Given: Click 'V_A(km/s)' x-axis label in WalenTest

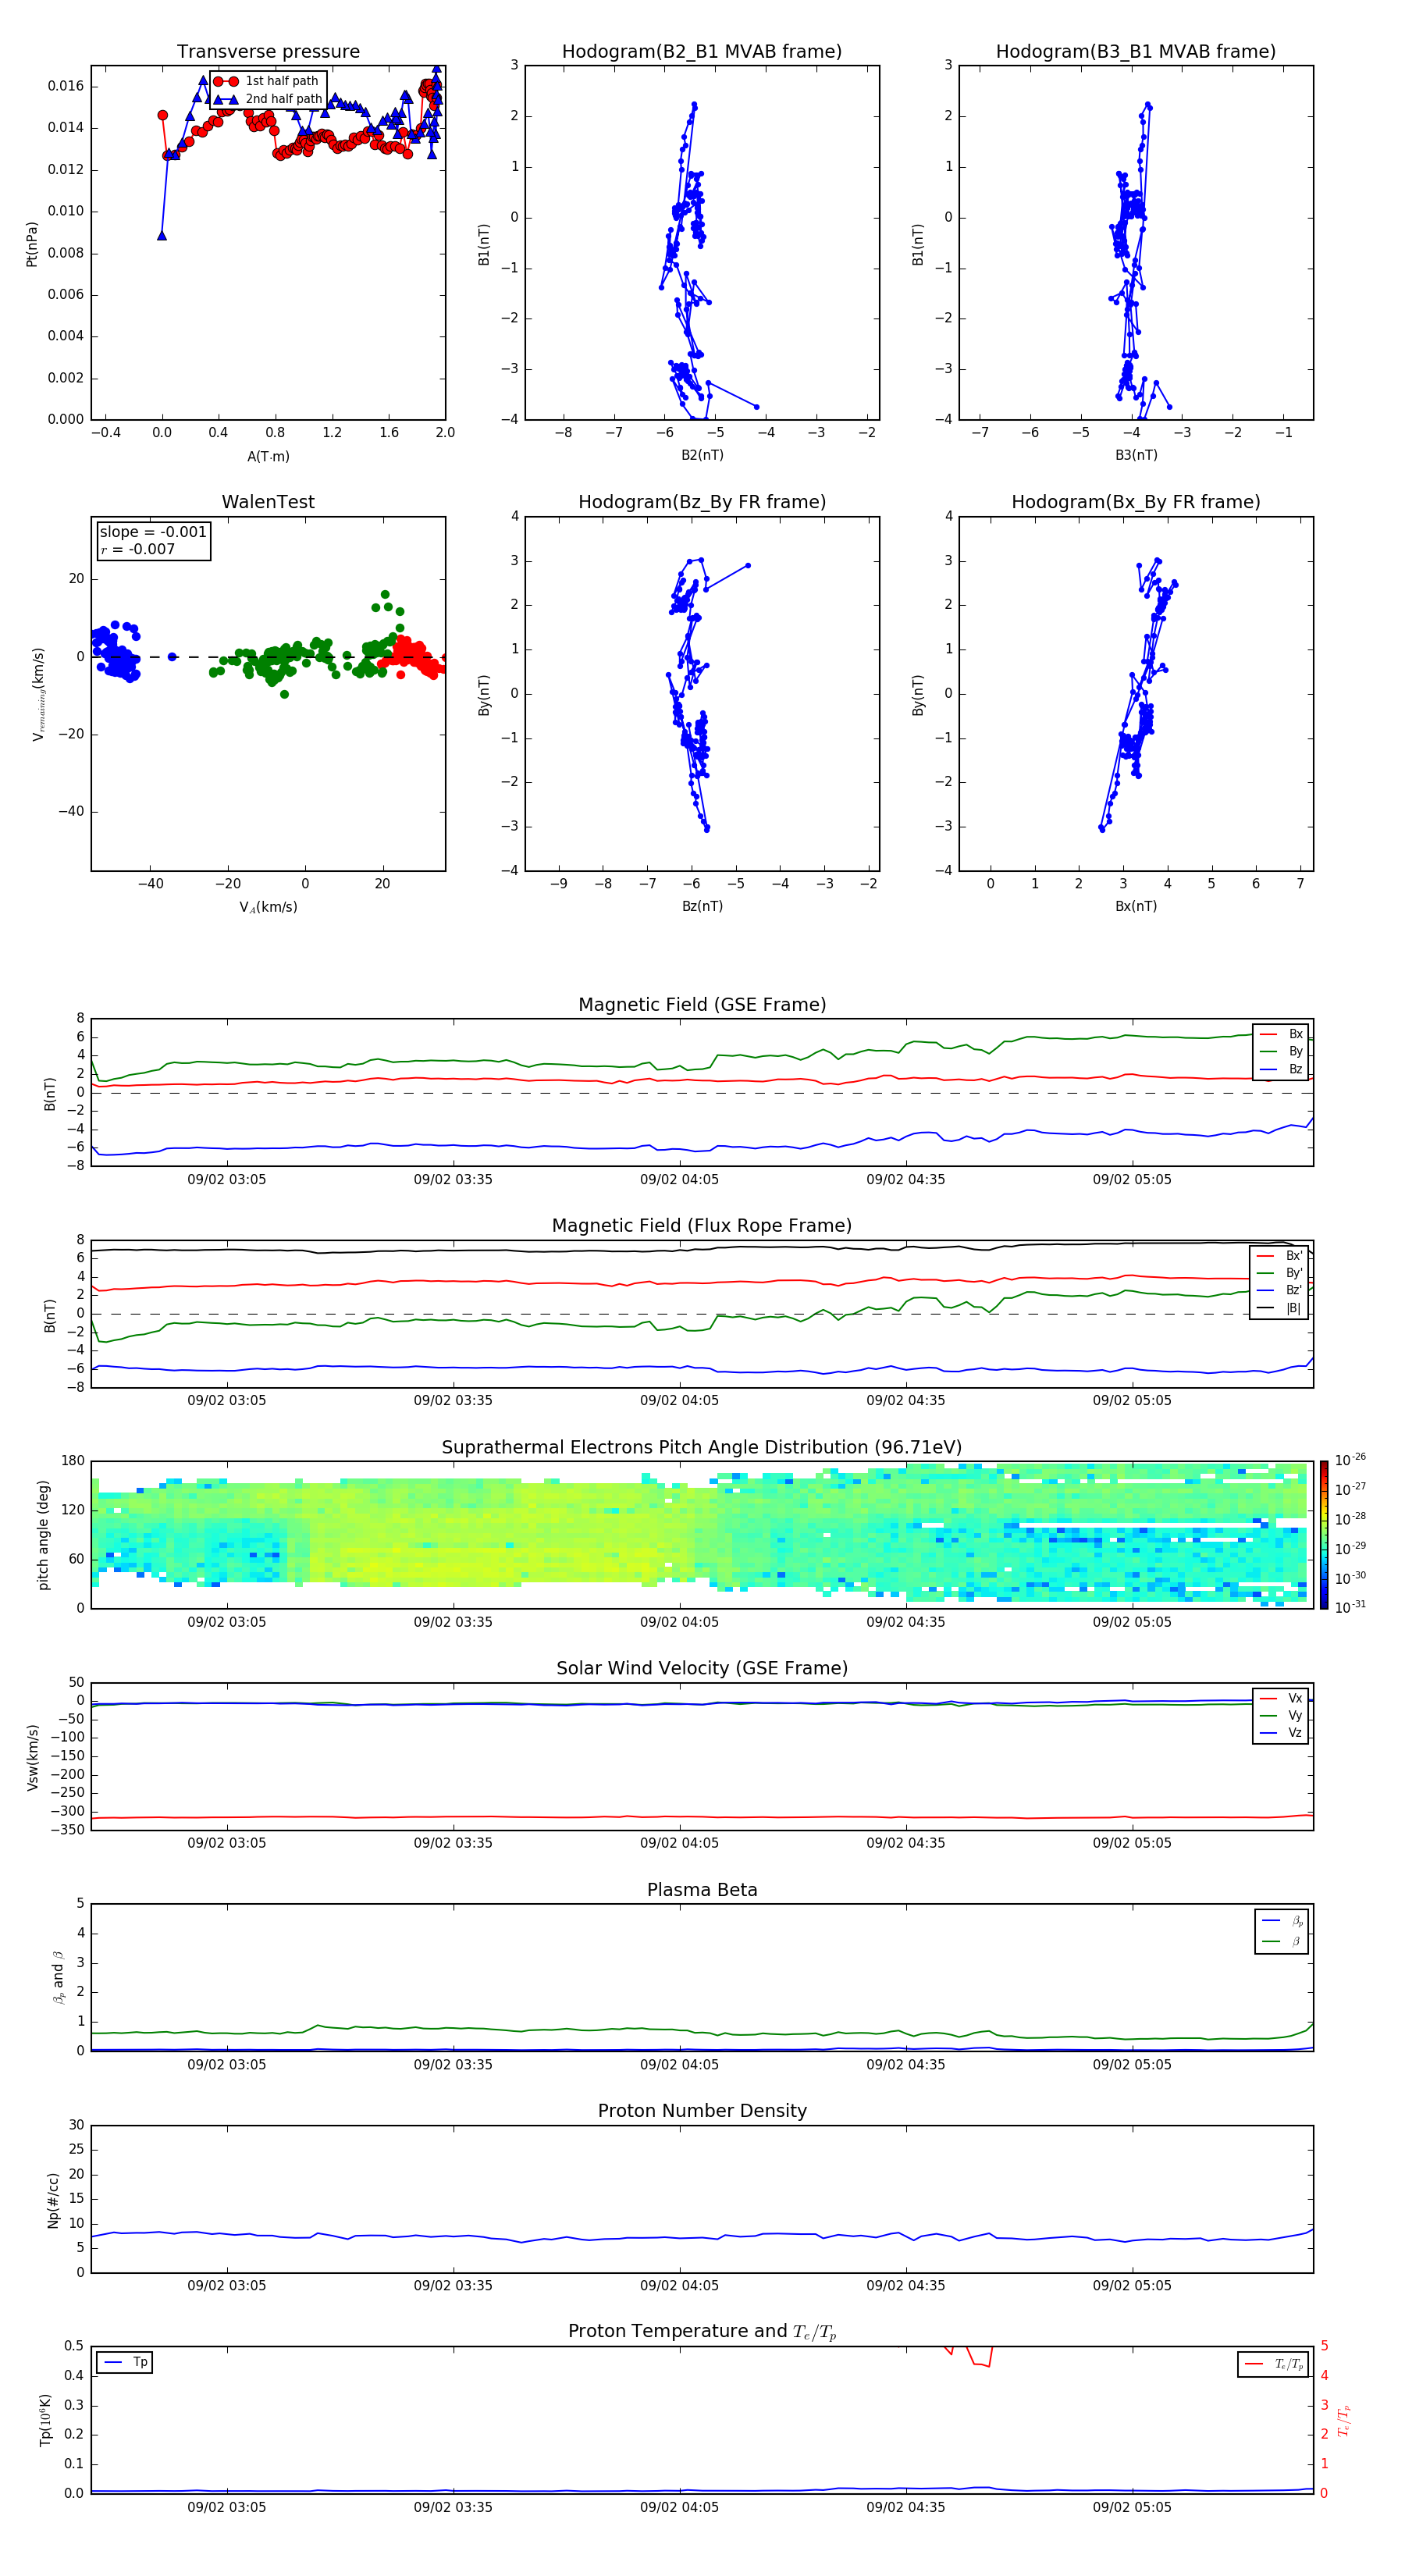Looking at the screenshot, I should 268,907.
